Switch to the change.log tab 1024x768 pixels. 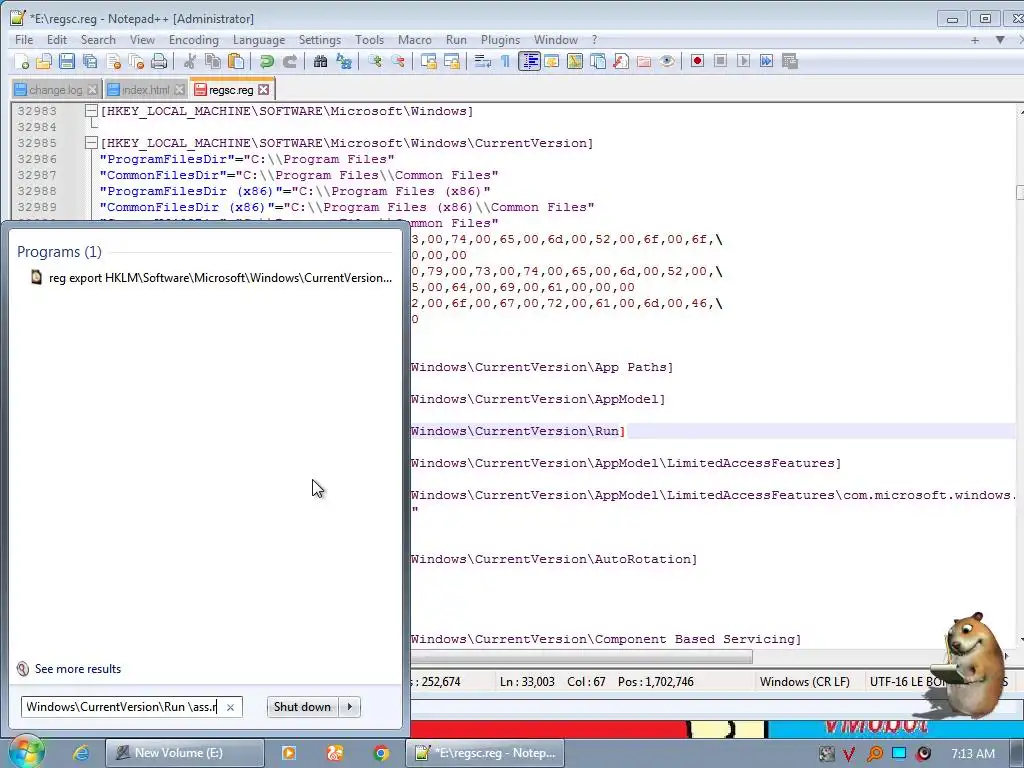point(56,89)
